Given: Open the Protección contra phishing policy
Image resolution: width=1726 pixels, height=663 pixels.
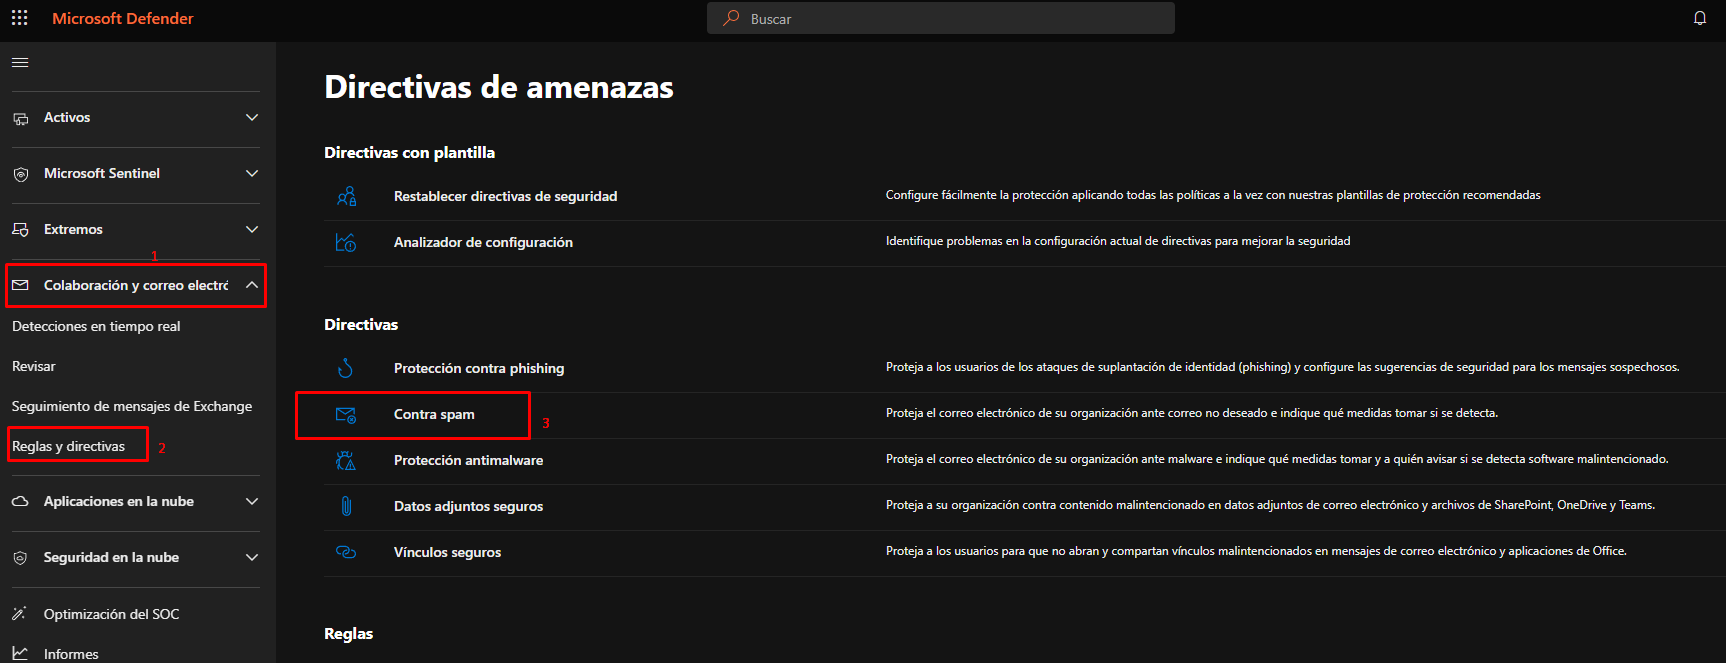Looking at the screenshot, I should coord(478,368).
